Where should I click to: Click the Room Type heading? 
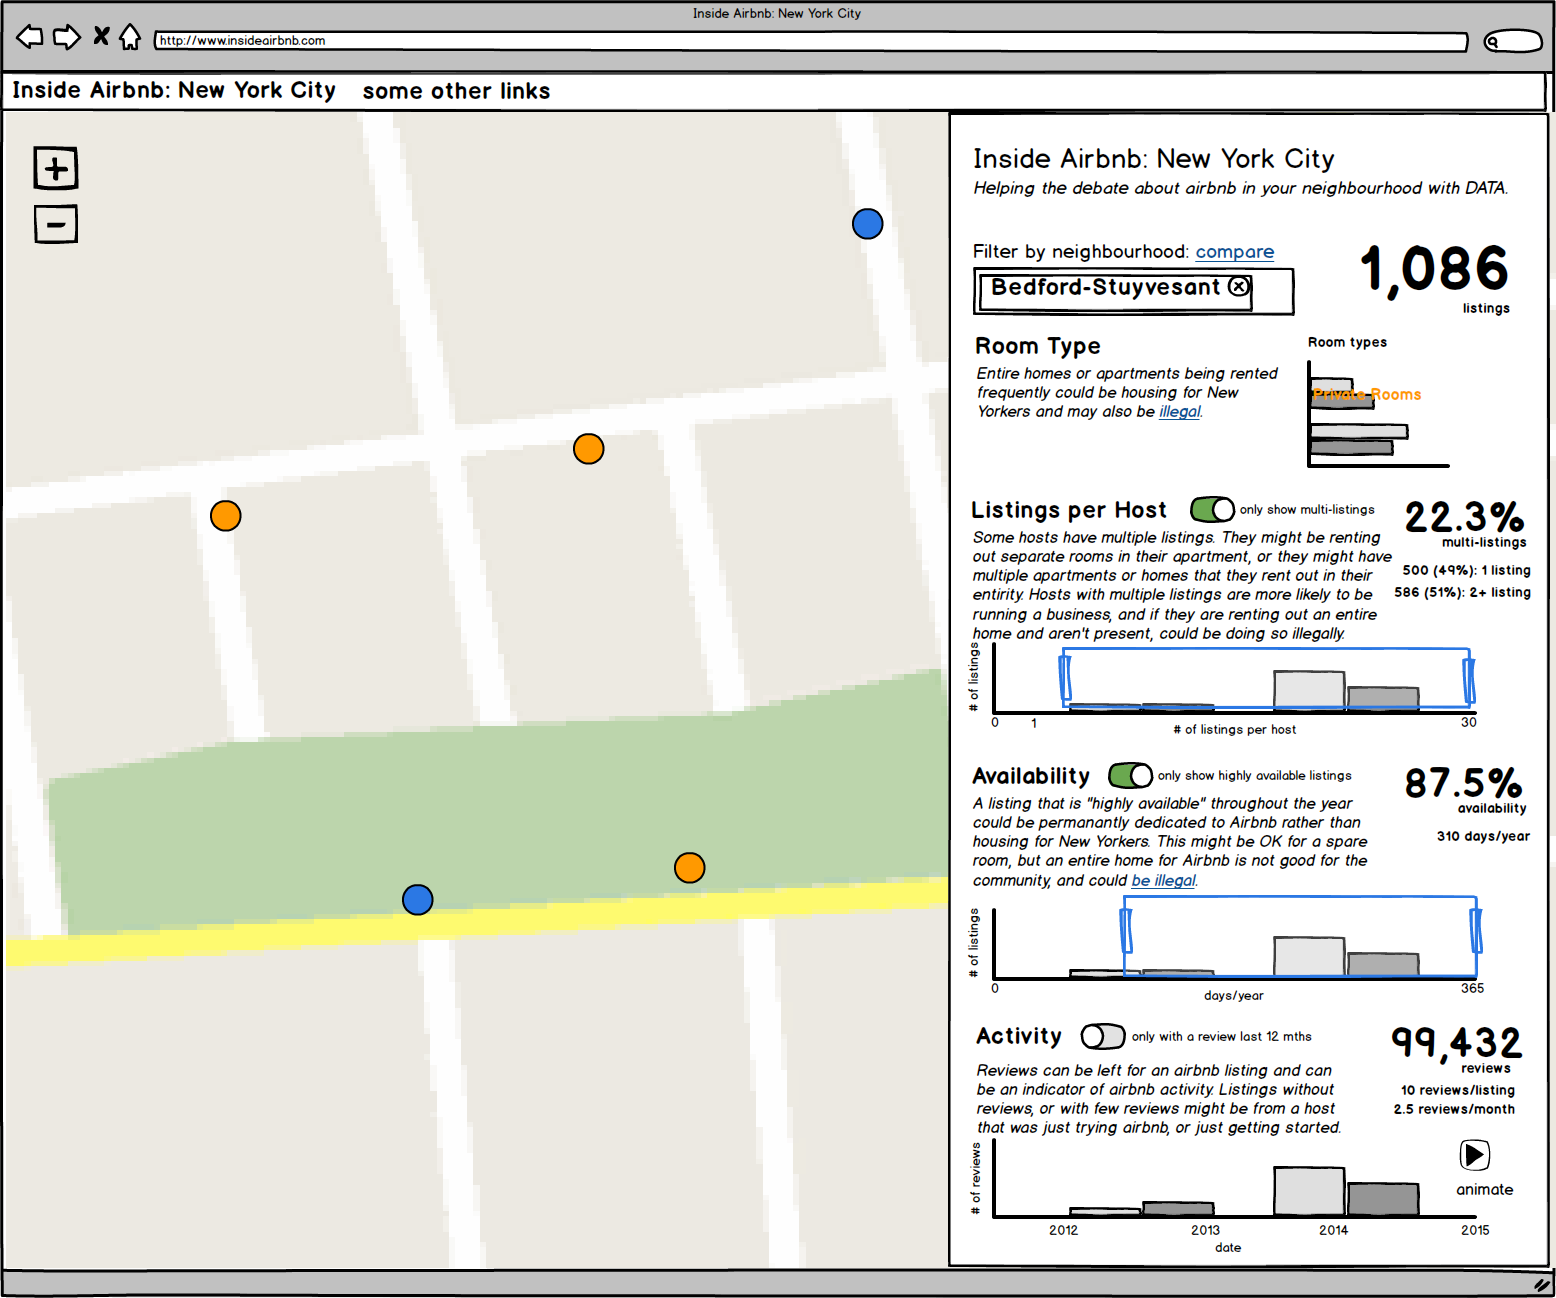tap(1038, 346)
